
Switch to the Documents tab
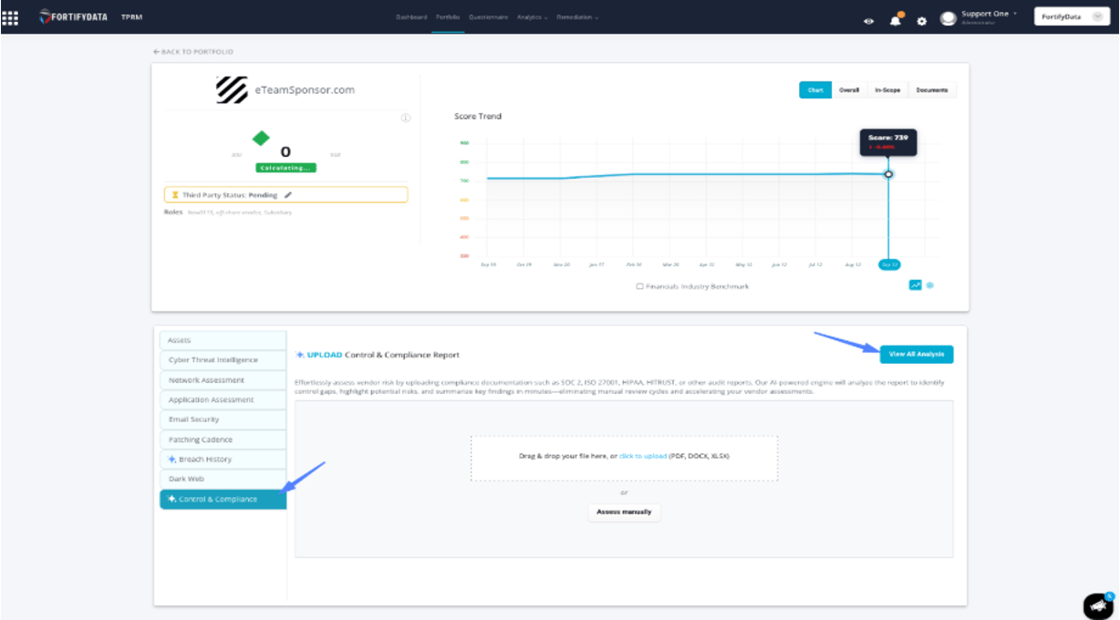[932, 89]
